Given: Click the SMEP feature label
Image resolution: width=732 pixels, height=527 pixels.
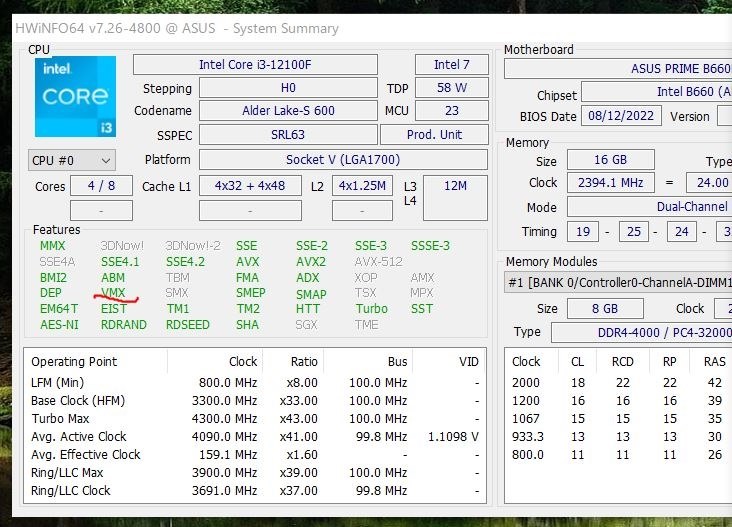Looking at the screenshot, I should tap(251, 293).
